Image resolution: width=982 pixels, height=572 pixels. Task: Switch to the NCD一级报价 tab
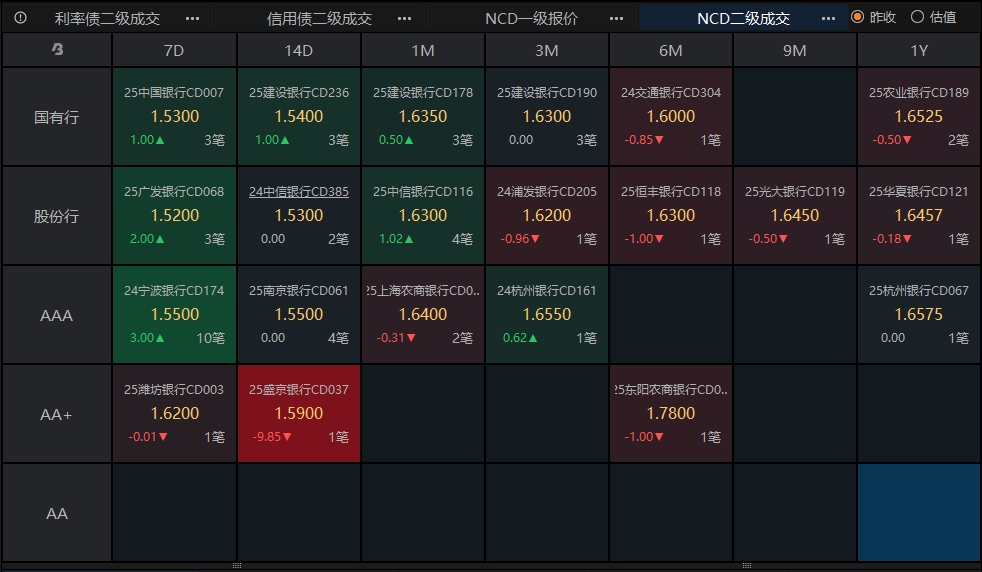(x=531, y=18)
